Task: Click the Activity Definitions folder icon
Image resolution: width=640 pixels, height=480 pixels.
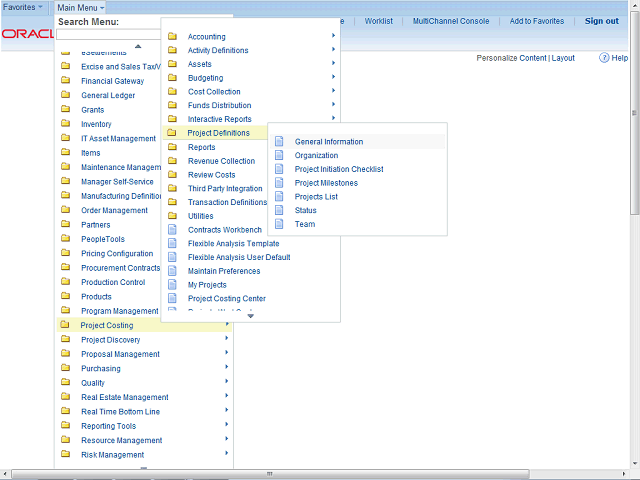Action: 173,50
